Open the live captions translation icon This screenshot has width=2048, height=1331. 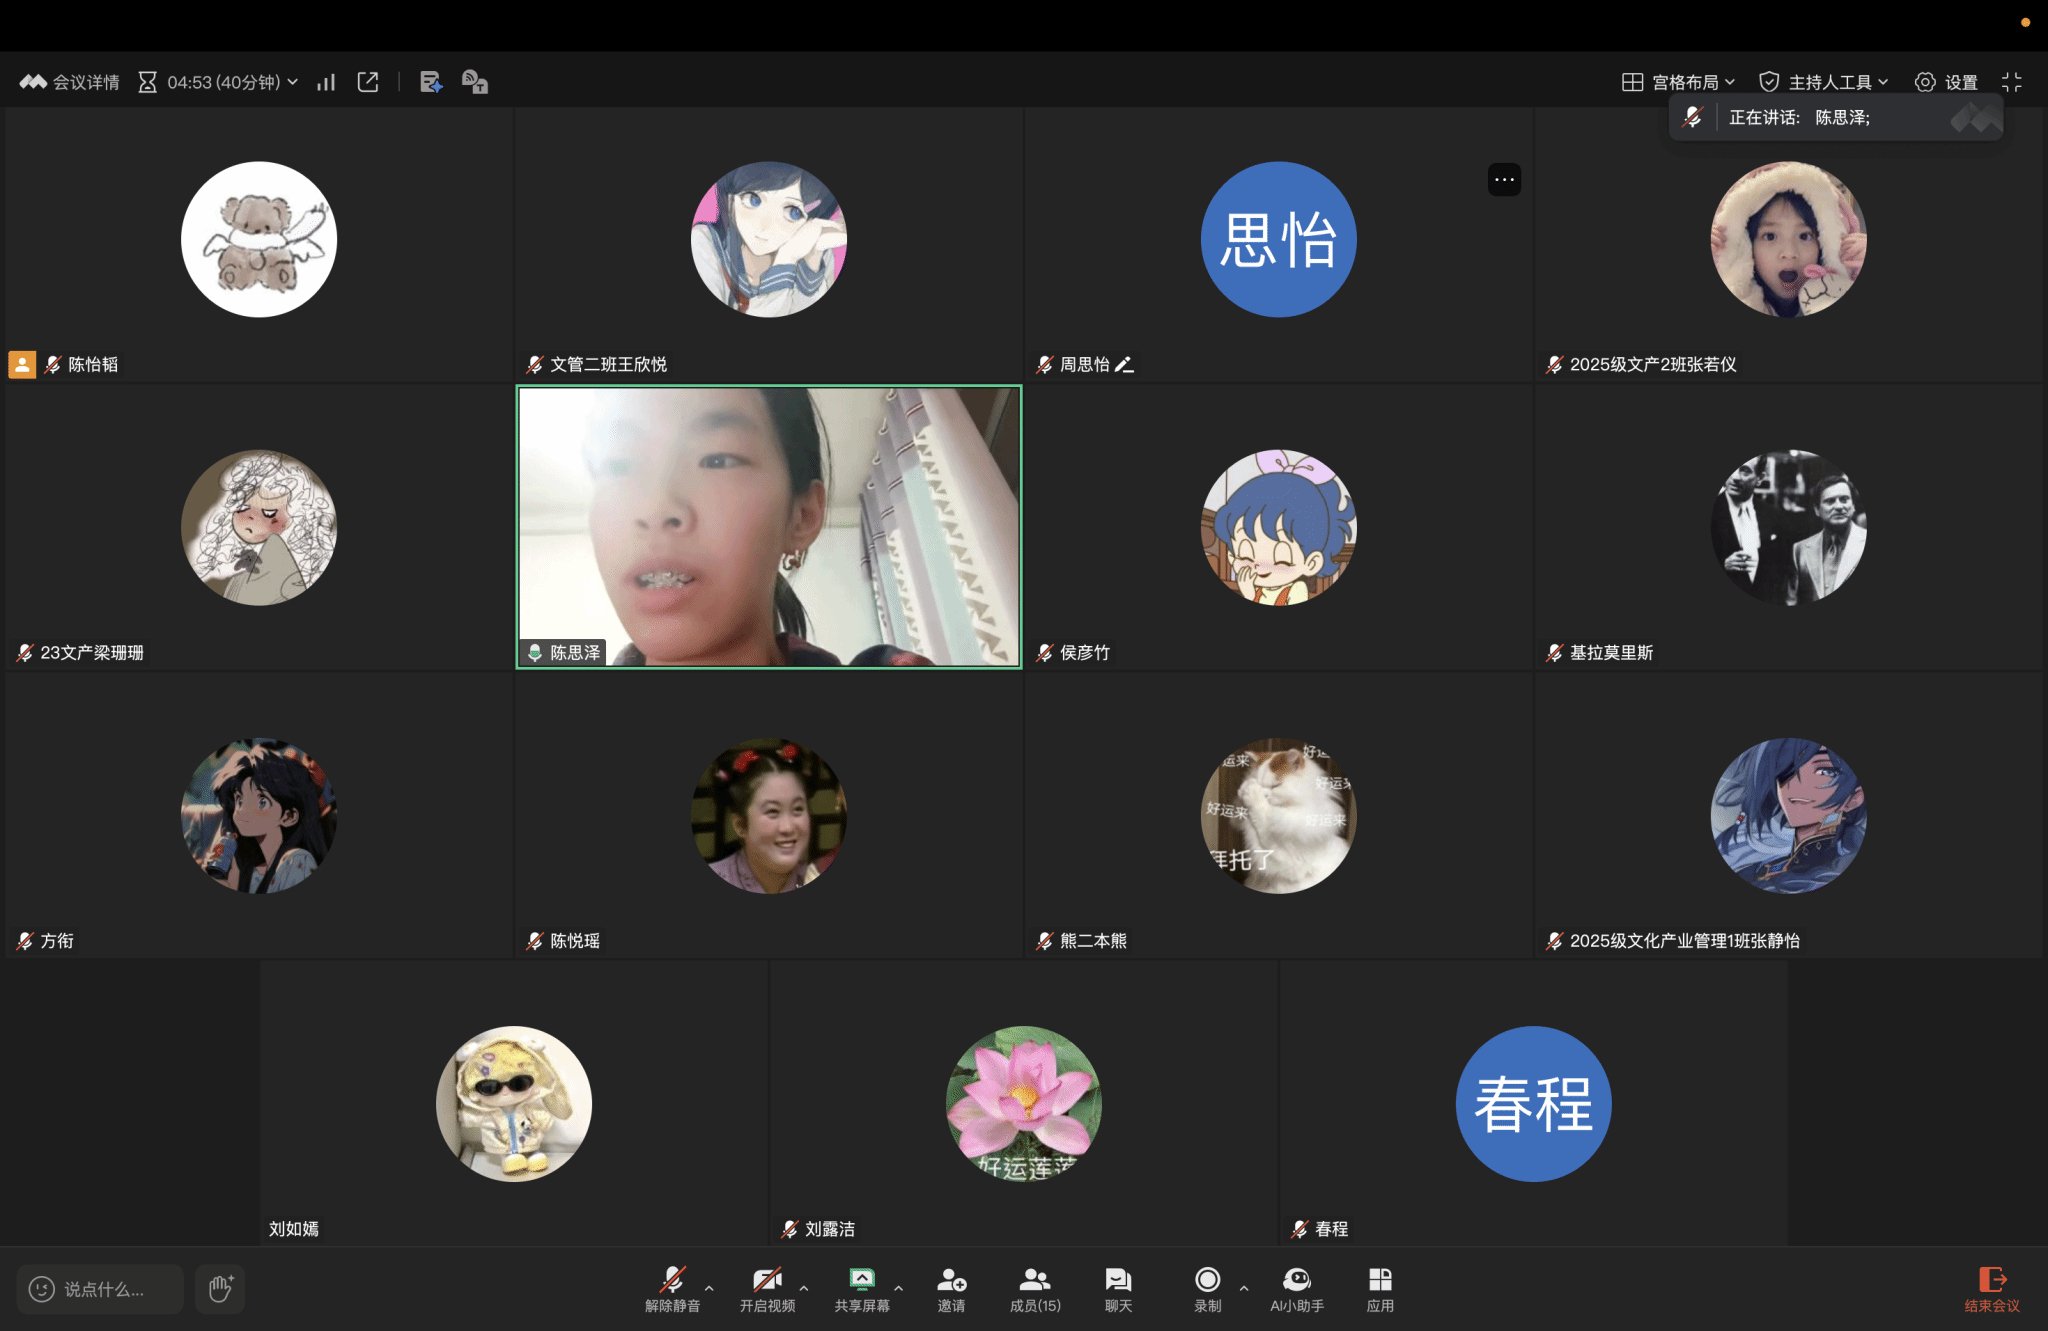(475, 82)
